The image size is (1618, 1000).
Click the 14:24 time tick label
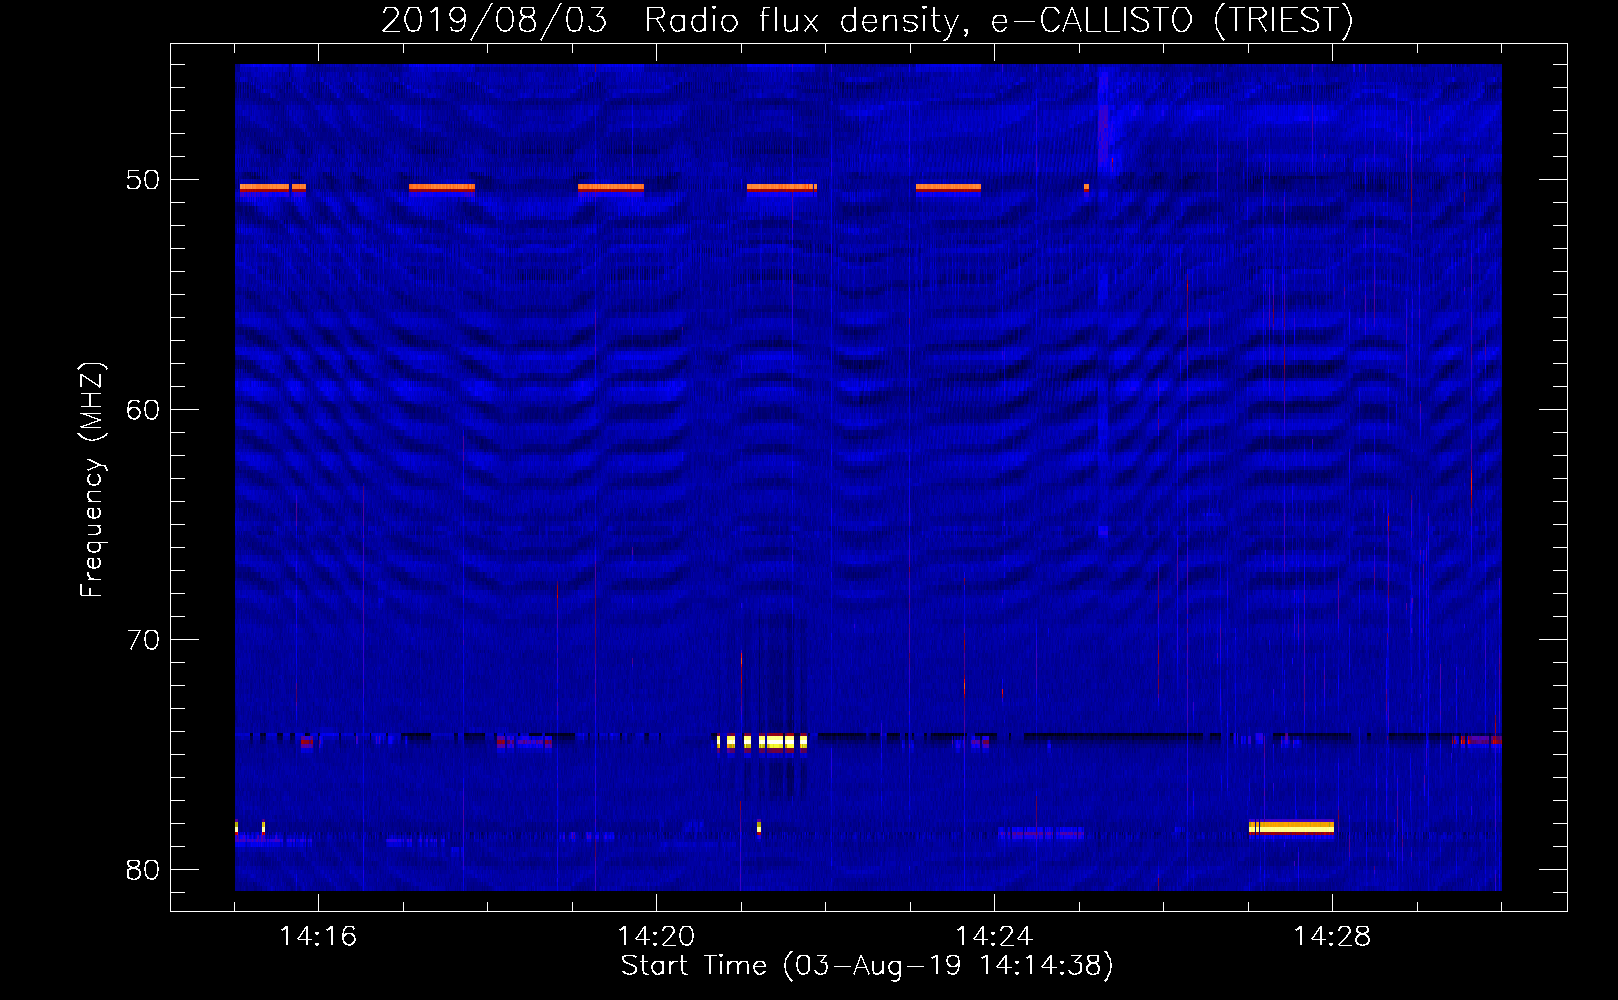point(994,936)
